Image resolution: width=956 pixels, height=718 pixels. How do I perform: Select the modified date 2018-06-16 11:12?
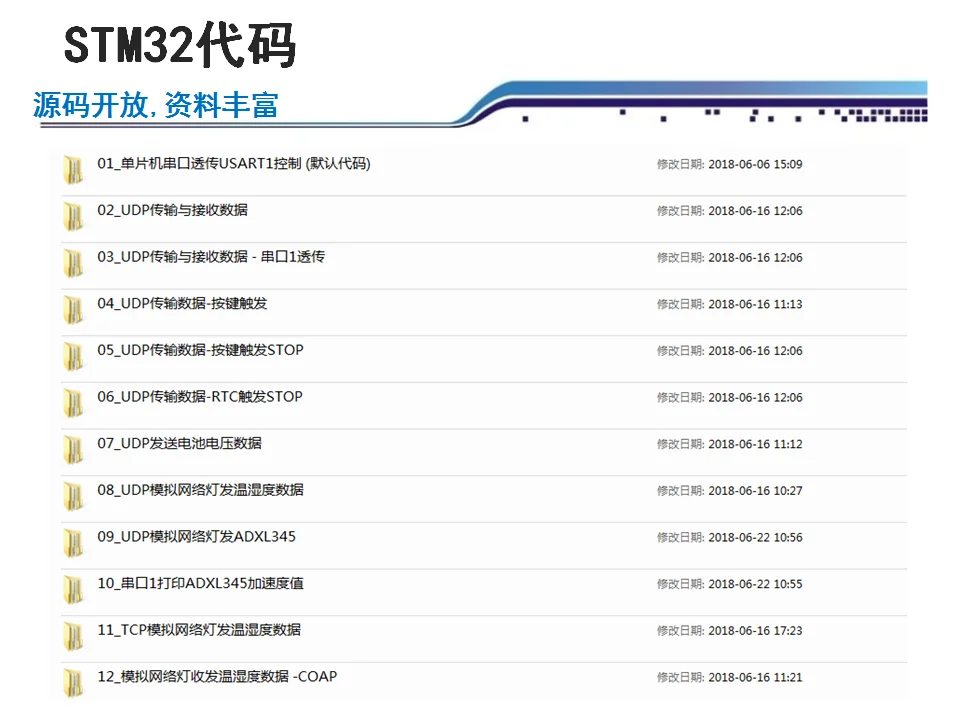[755, 444]
